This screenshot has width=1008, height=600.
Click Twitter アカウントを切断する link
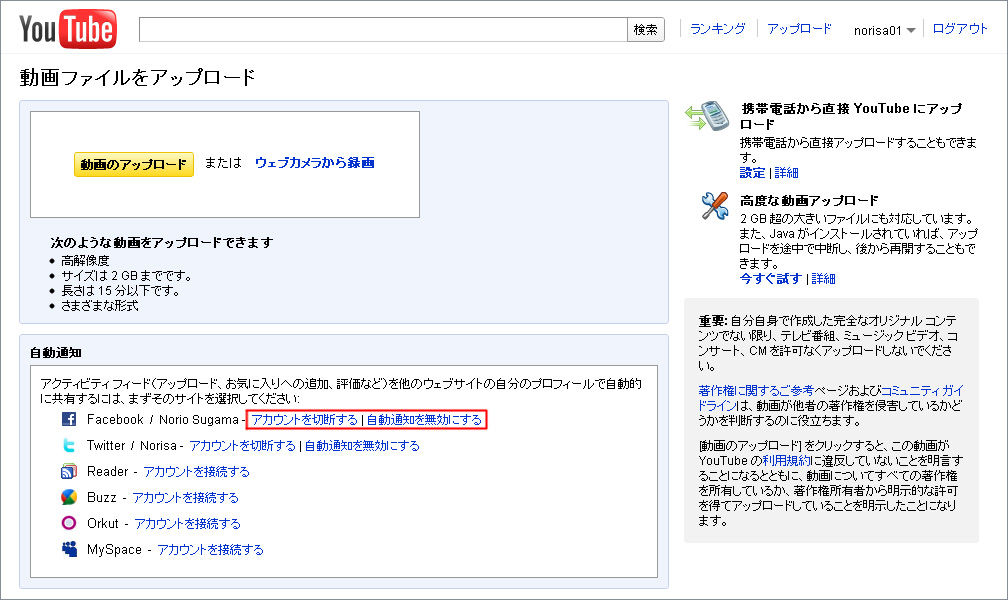click(x=242, y=446)
